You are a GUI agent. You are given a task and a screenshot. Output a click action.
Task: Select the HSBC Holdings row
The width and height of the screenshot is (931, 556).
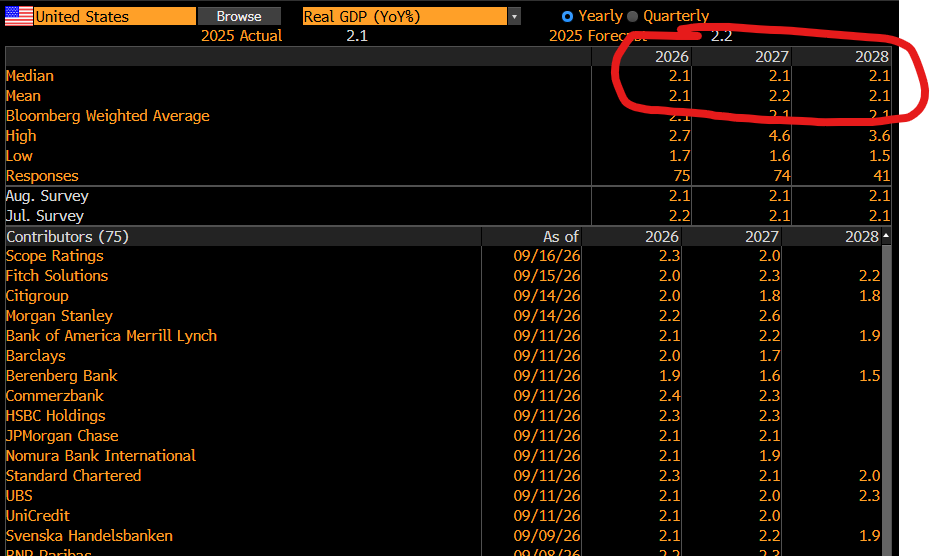443,416
